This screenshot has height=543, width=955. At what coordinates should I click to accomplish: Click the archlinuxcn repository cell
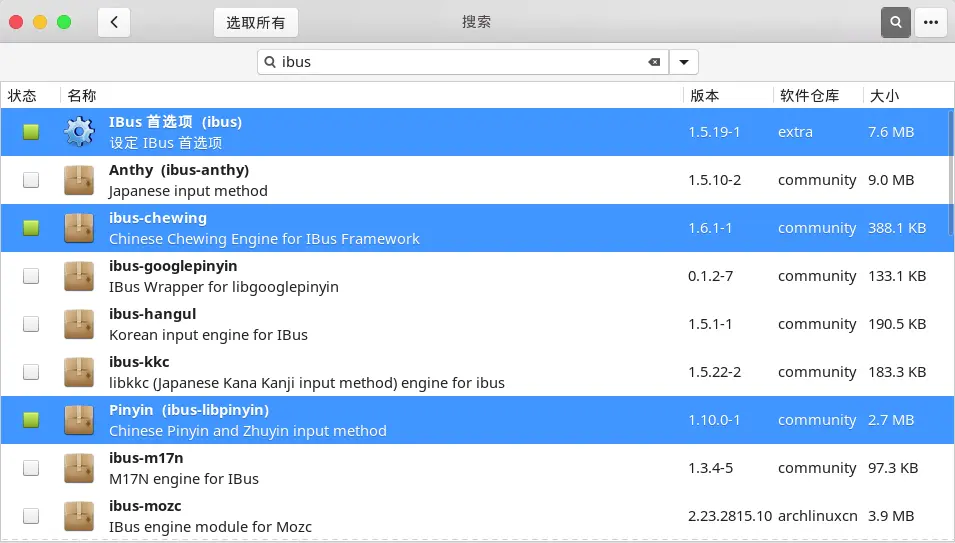pyautogui.click(x=817, y=516)
